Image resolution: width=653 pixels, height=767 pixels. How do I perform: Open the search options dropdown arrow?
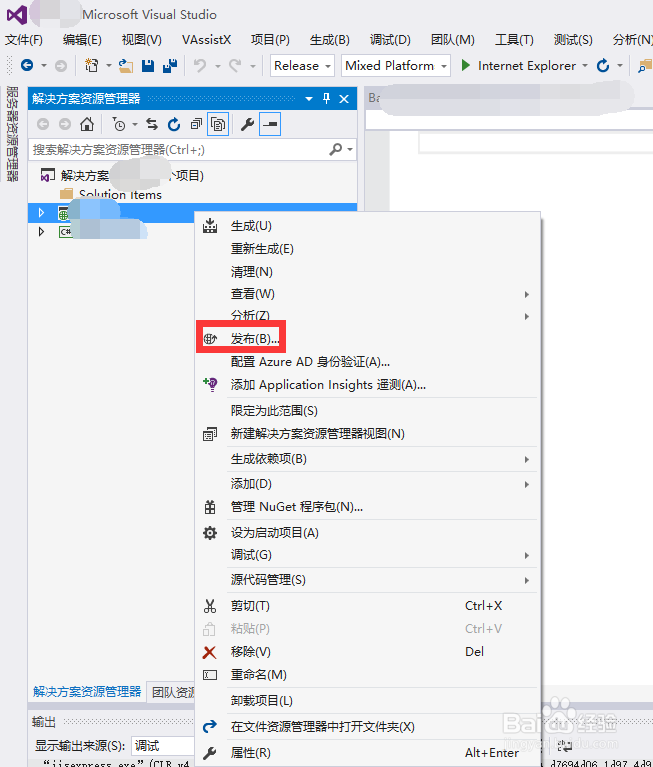click(350, 149)
